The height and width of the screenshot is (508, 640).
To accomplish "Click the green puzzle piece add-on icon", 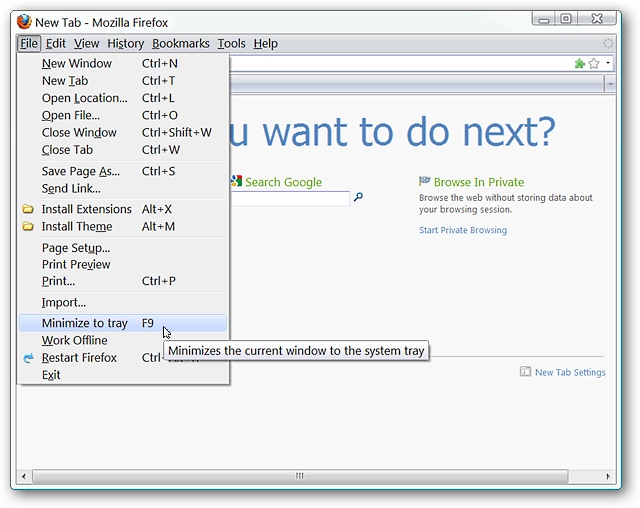I will pyautogui.click(x=579, y=63).
